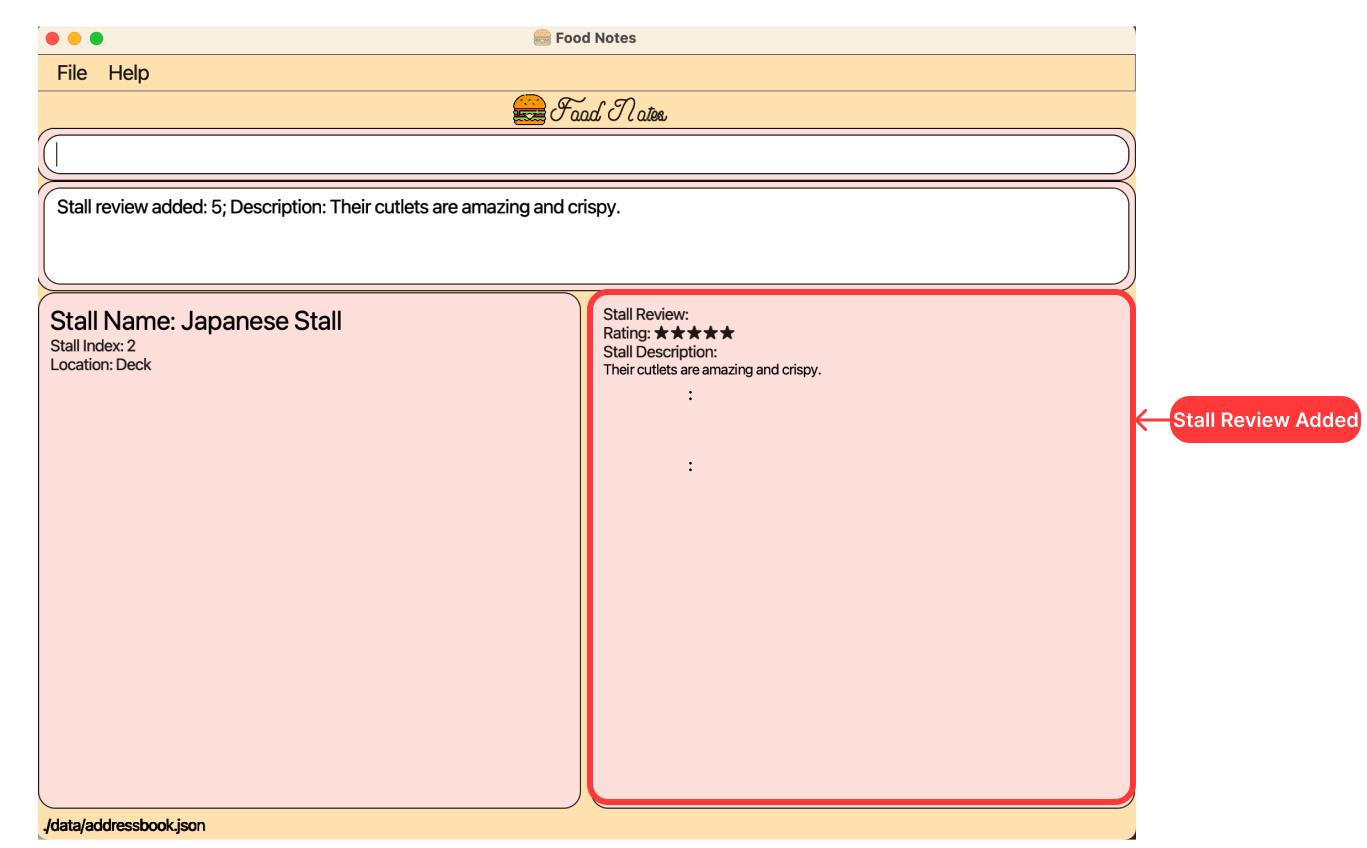Click the 'Rating:' label text
Screen dimensions: 1367x848
(x=627, y=333)
